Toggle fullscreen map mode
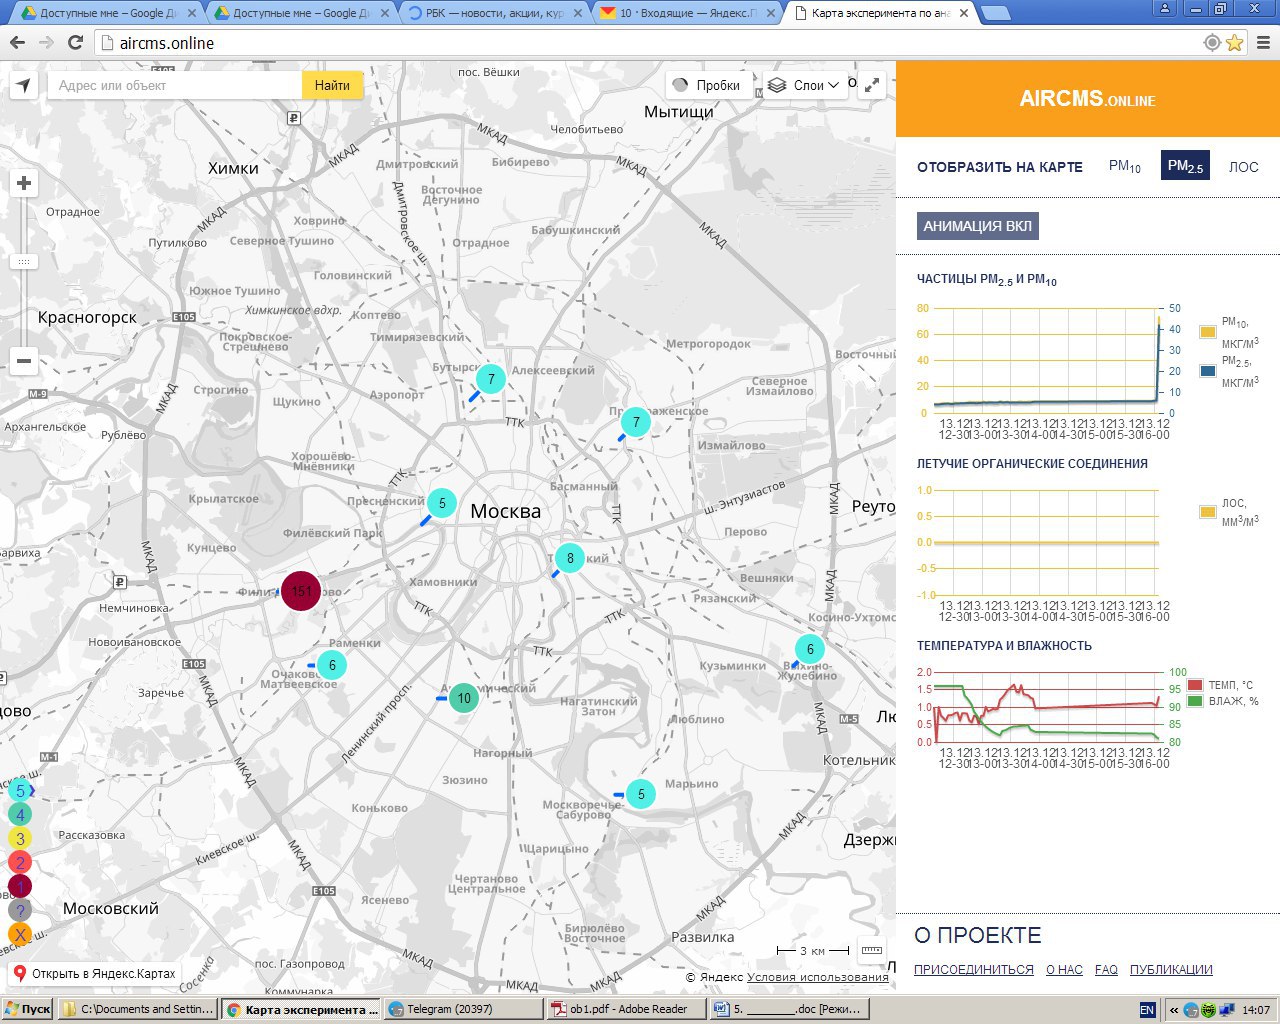The image size is (1280, 1024). (x=873, y=85)
